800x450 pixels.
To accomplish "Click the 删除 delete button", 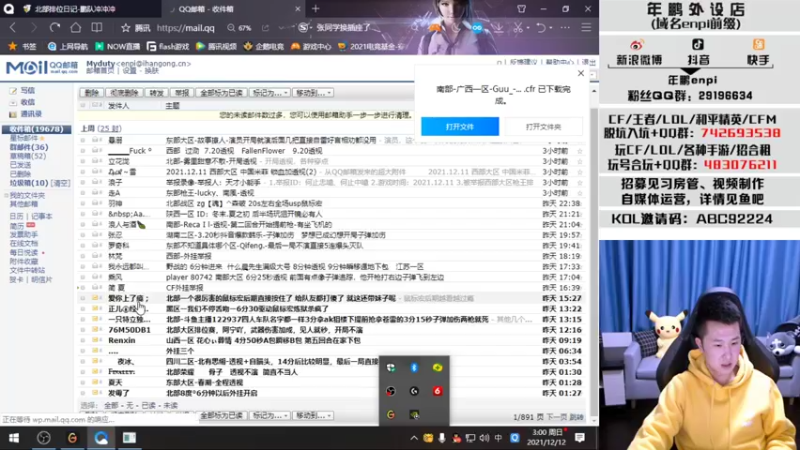I will 91,93.
